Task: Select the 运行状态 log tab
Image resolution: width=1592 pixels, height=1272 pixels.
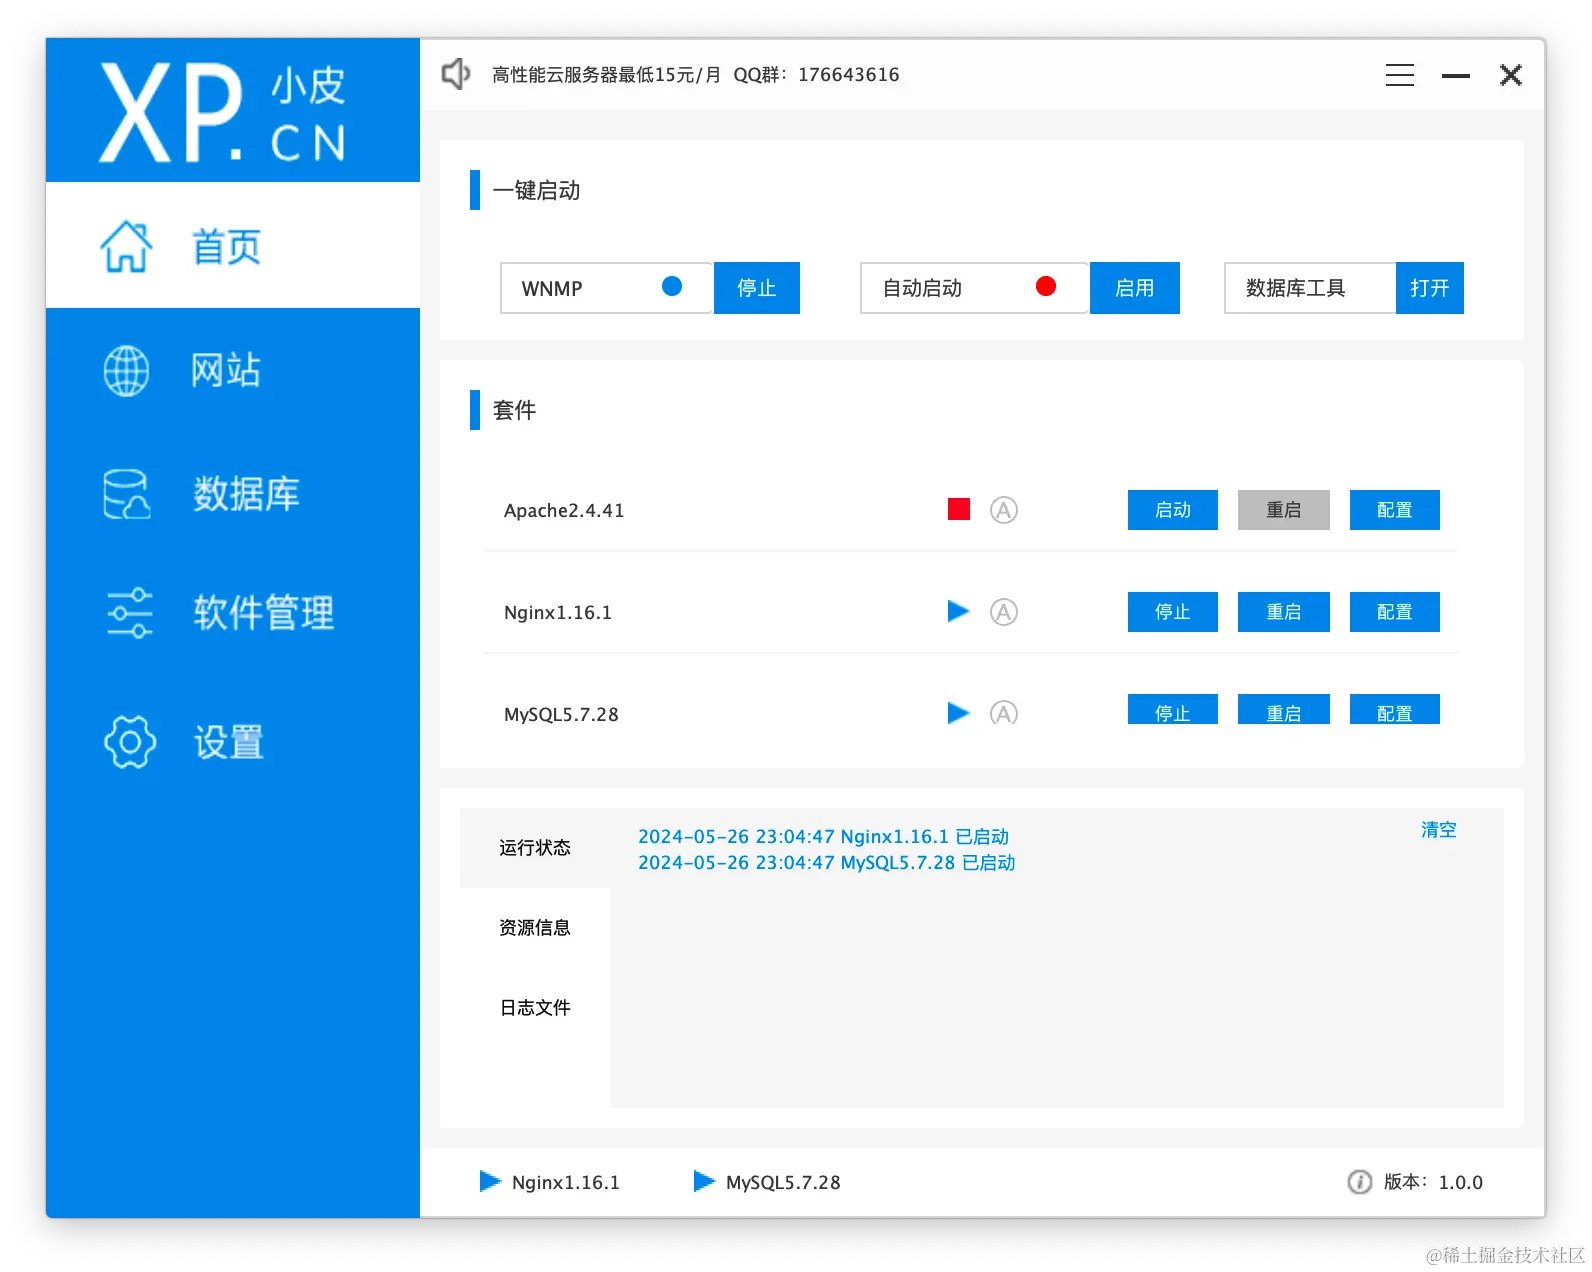Action: pyautogui.click(x=535, y=848)
